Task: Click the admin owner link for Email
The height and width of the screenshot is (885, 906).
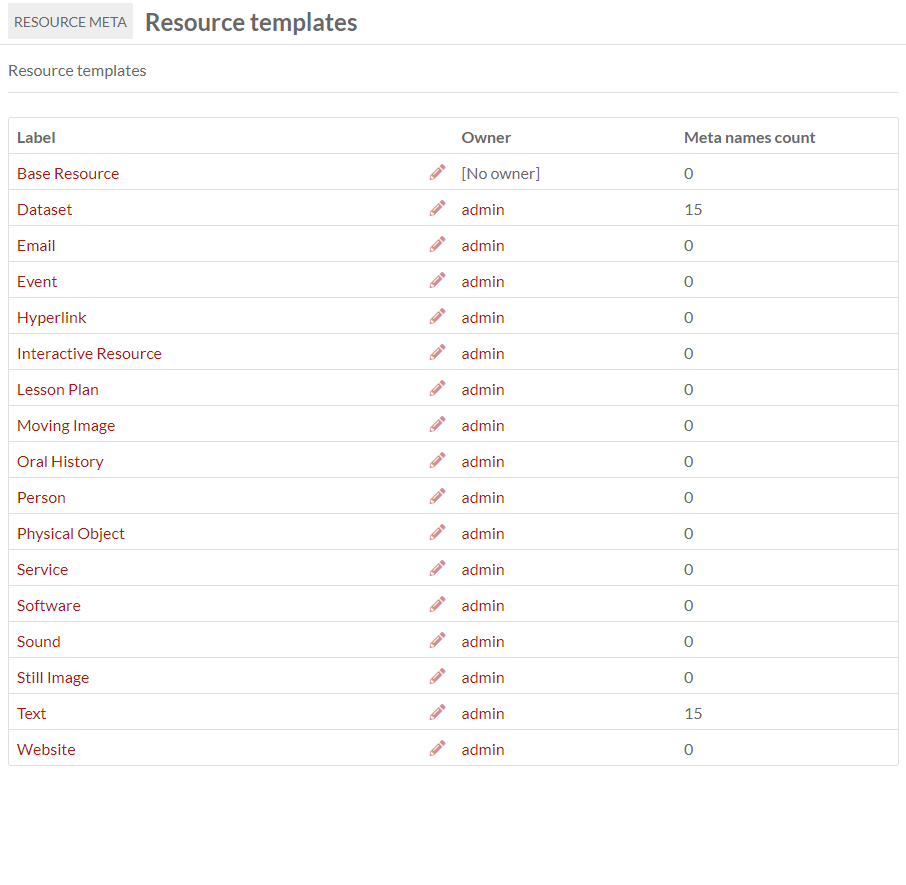Action: click(x=482, y=246)
